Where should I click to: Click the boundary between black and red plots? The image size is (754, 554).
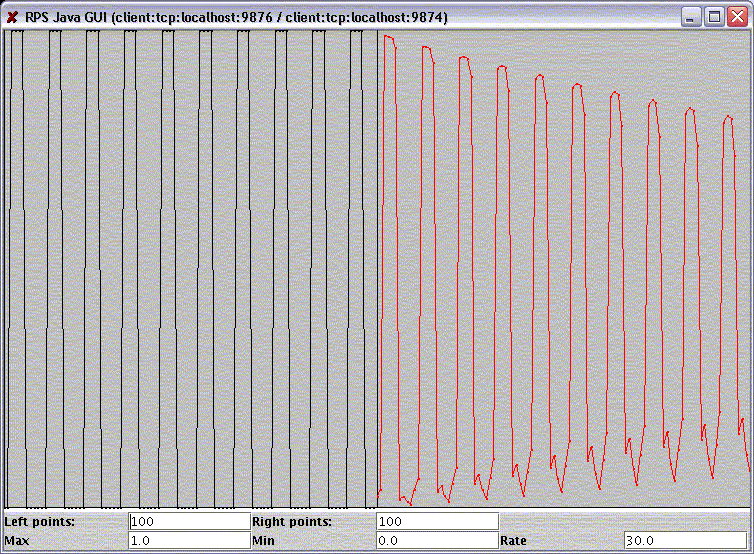pos(377,270)
